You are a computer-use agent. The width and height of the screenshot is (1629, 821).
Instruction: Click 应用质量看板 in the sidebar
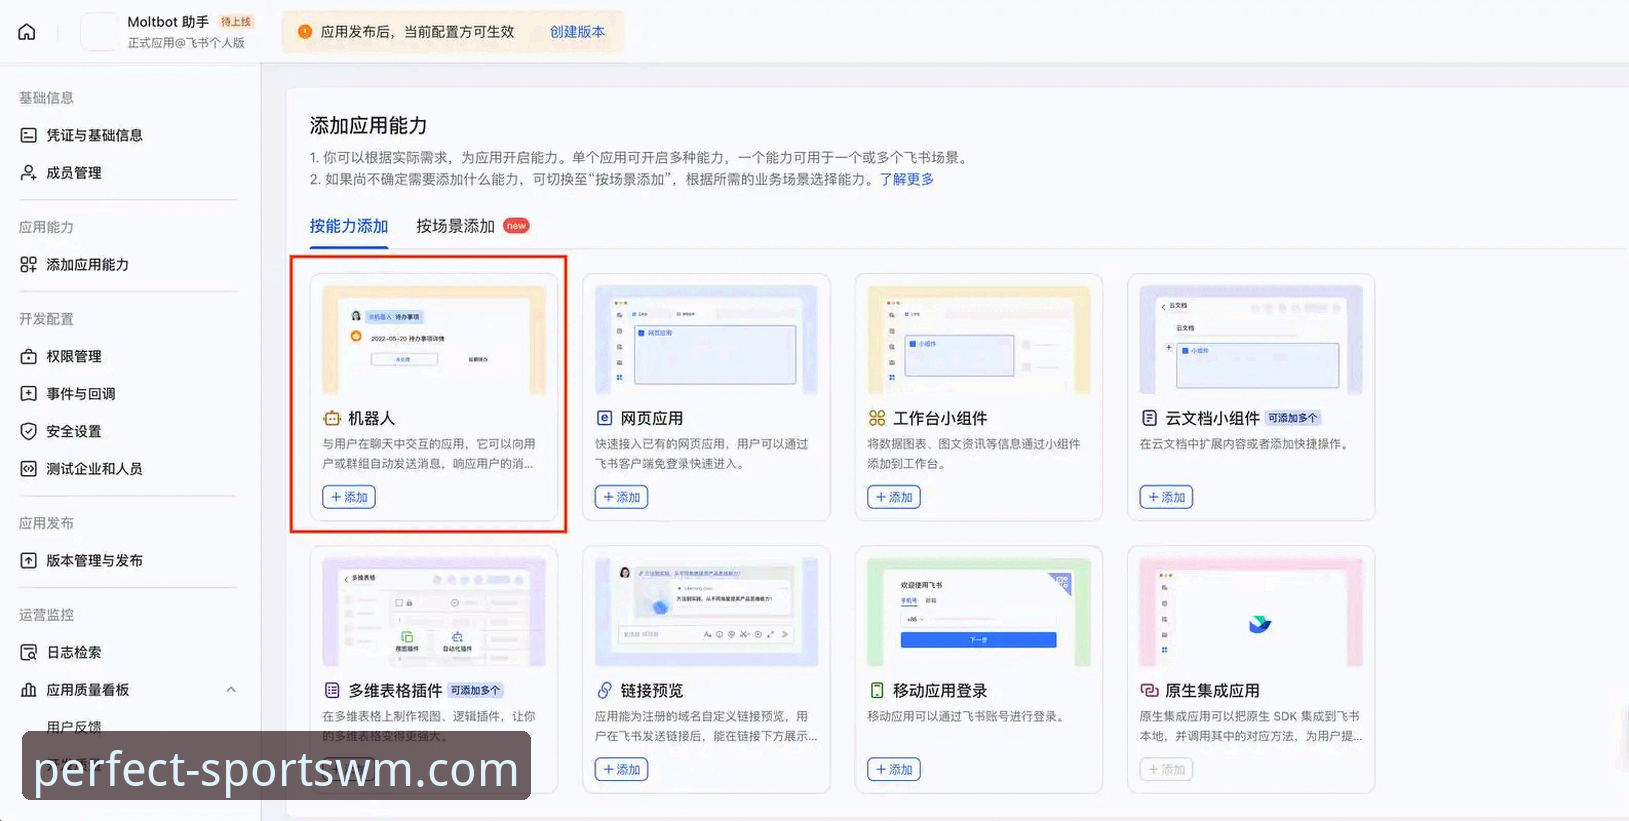87,690
